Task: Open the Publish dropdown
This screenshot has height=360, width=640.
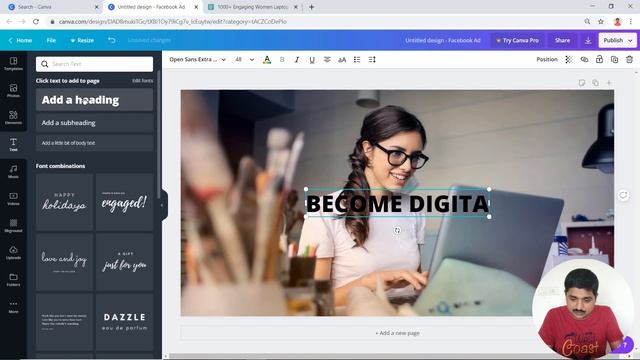Action: tap(618, 40)
